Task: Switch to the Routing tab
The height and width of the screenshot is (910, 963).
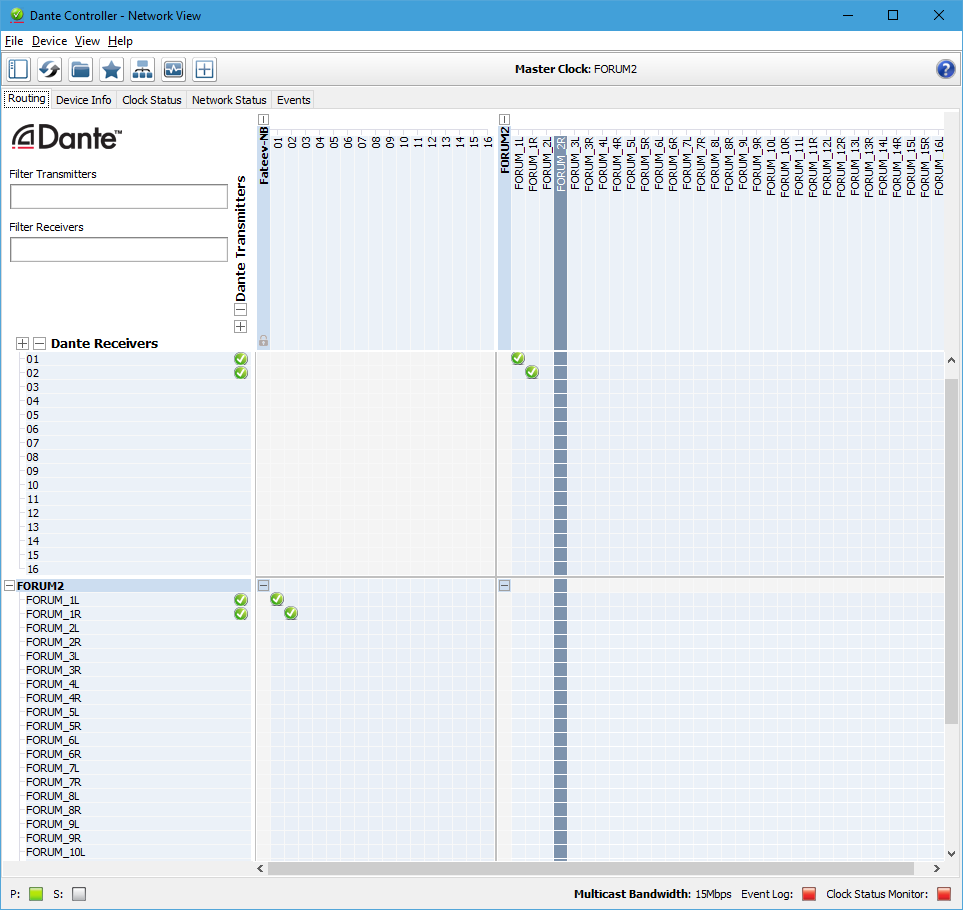Action: 26,99
